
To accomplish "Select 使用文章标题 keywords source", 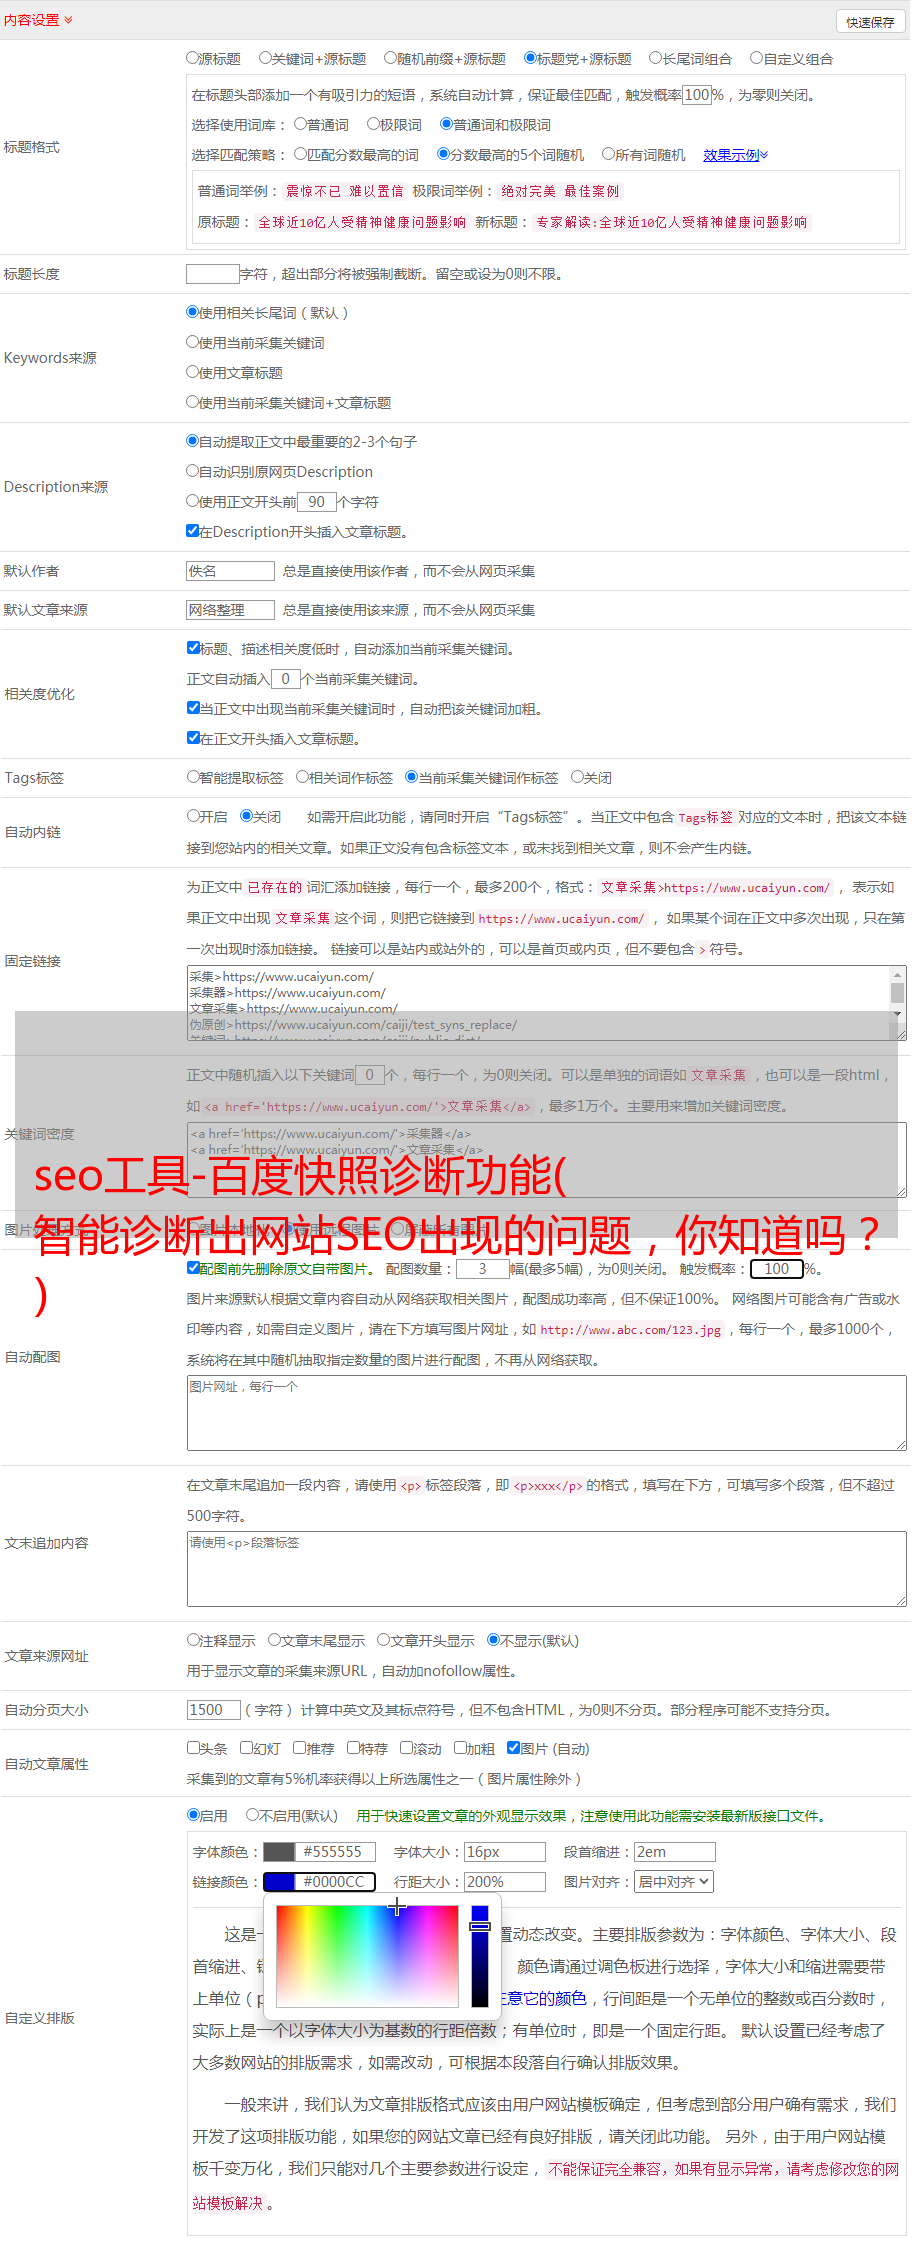I will pos(192,372).
